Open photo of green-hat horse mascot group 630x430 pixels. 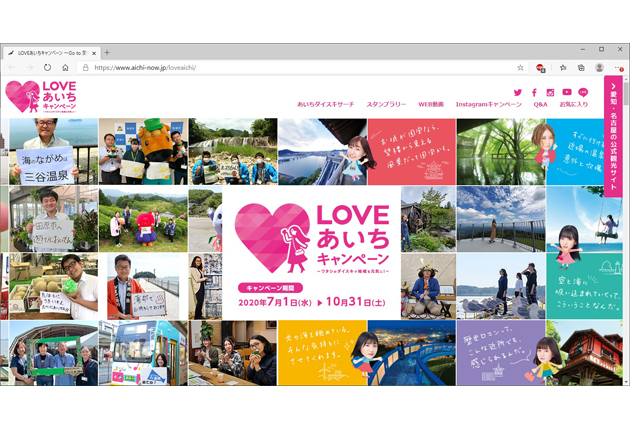tap(143, 152)
